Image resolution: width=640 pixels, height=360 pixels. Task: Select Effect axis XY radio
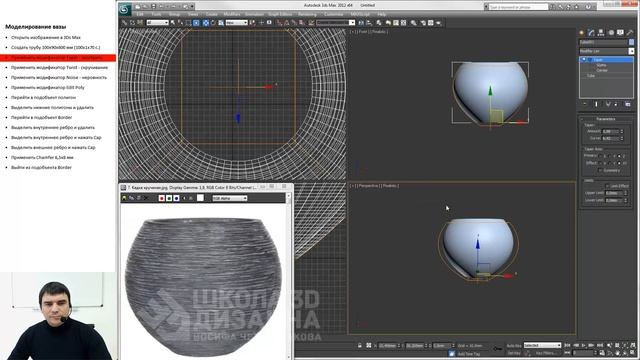click(619, 163)
